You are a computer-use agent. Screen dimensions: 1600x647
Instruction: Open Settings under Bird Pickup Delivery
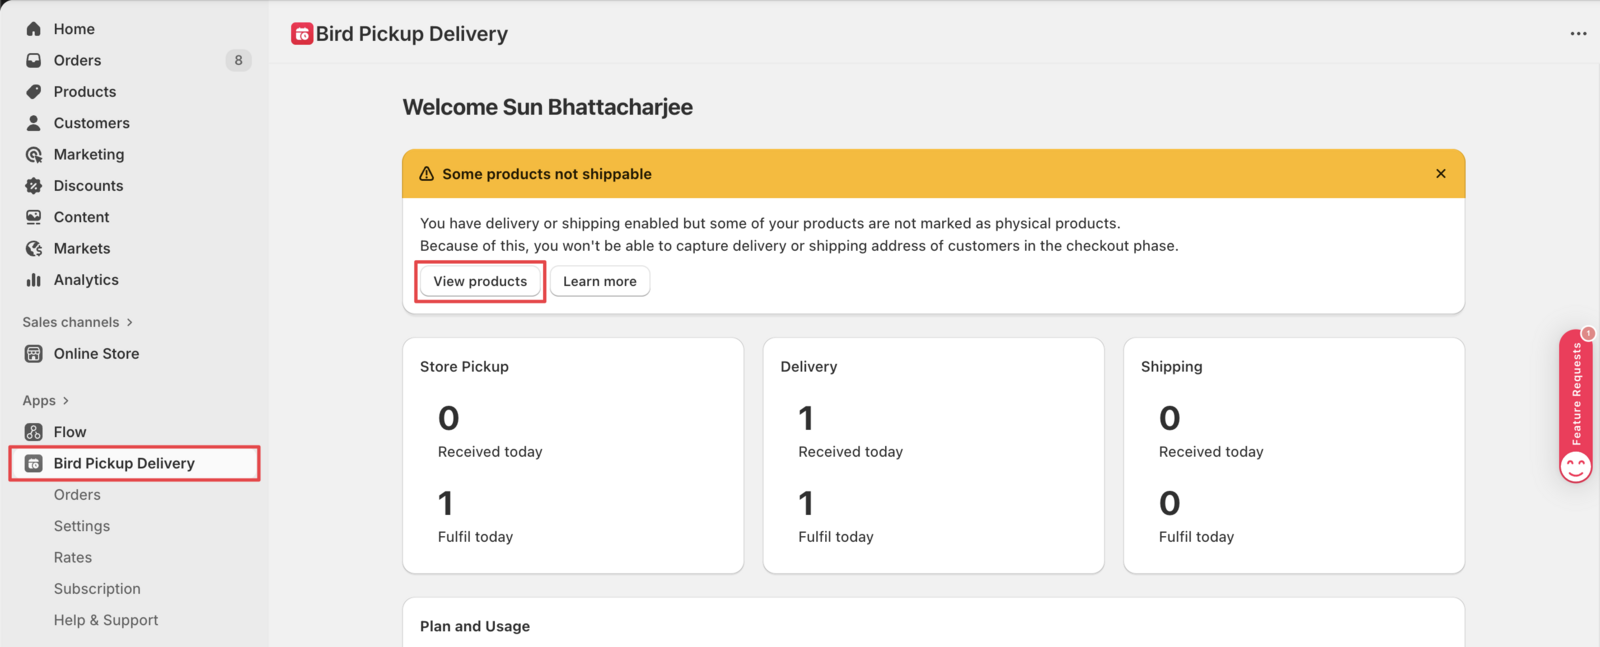pyautogui.click(x=82, y=526)
